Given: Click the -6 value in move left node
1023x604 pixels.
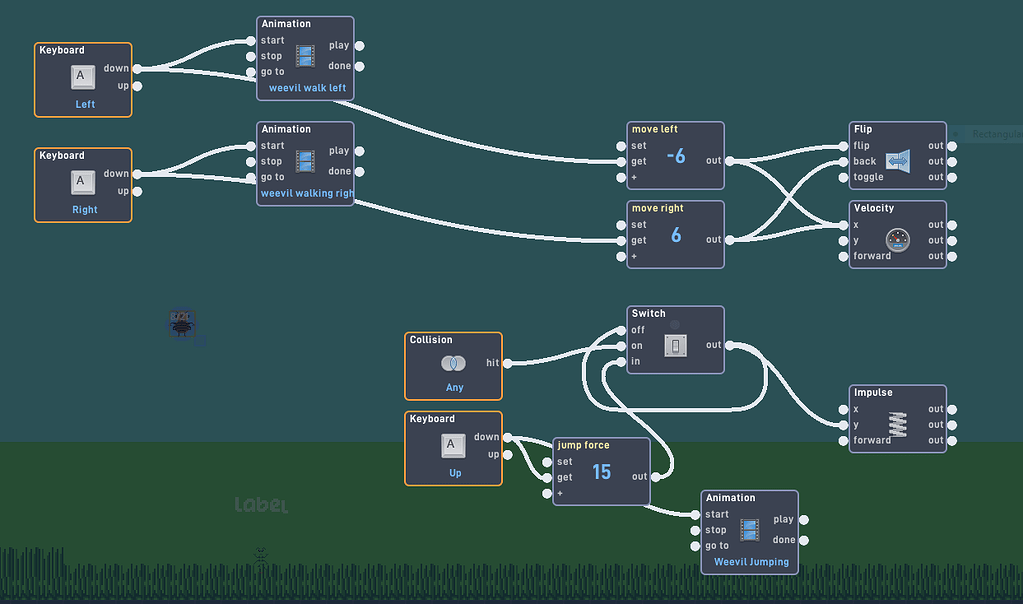Looking at the screenshot, I should [x=676, y=157].
